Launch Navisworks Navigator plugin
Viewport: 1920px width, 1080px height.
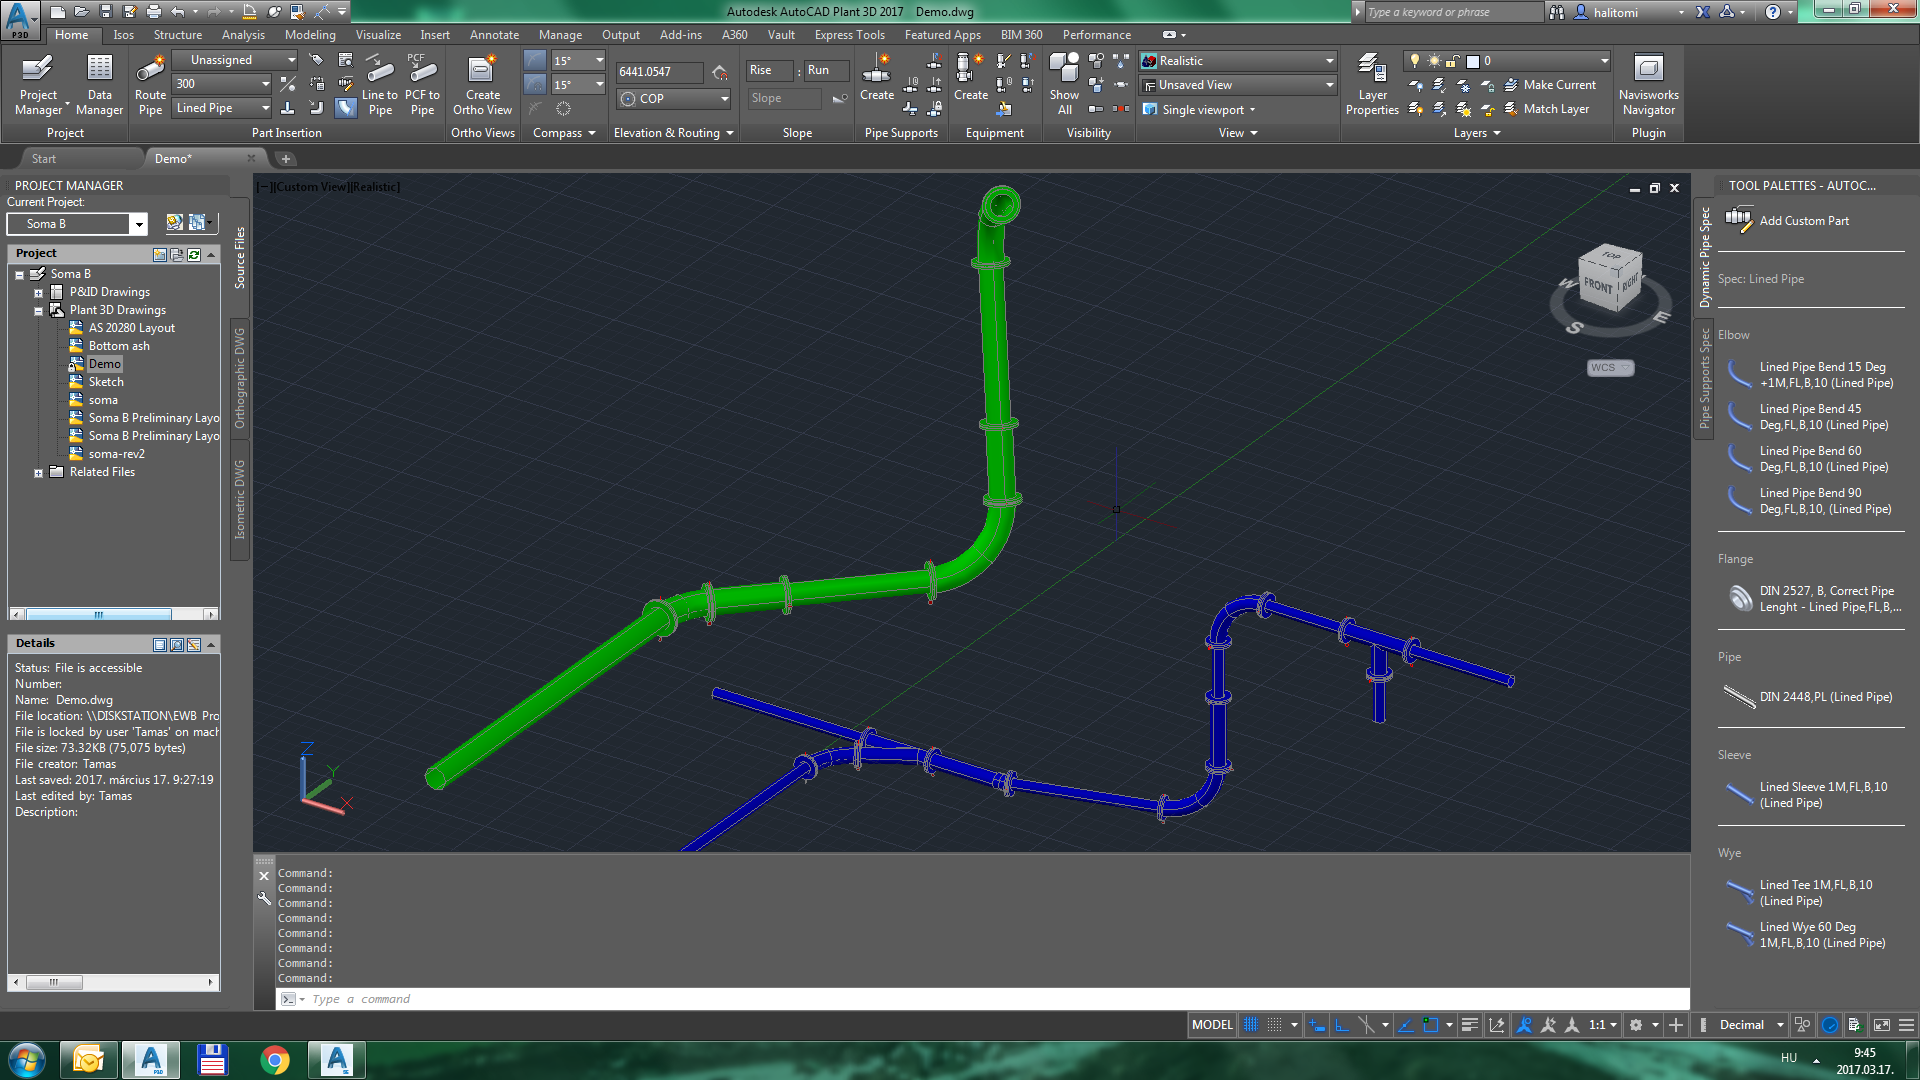tap(1648, 85)
